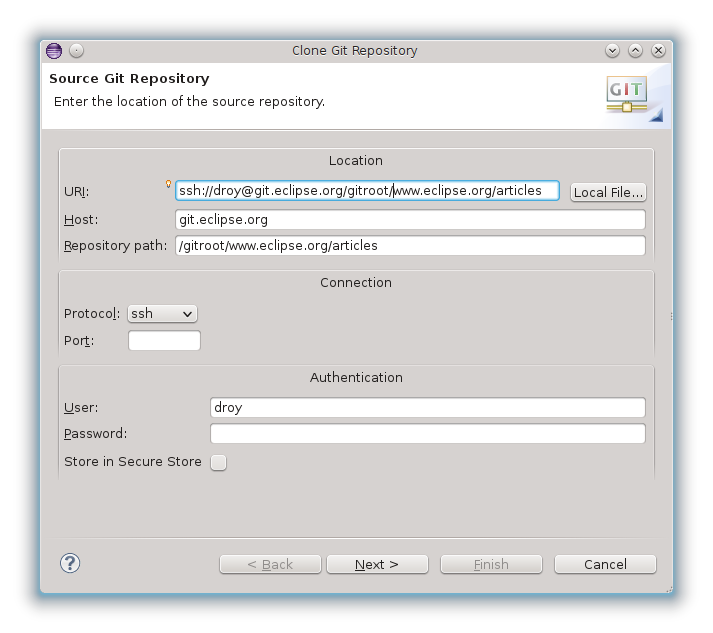Viewport: 713px width, 633px height.
Task: Click the Local File... button
Action: click(608, 192)
